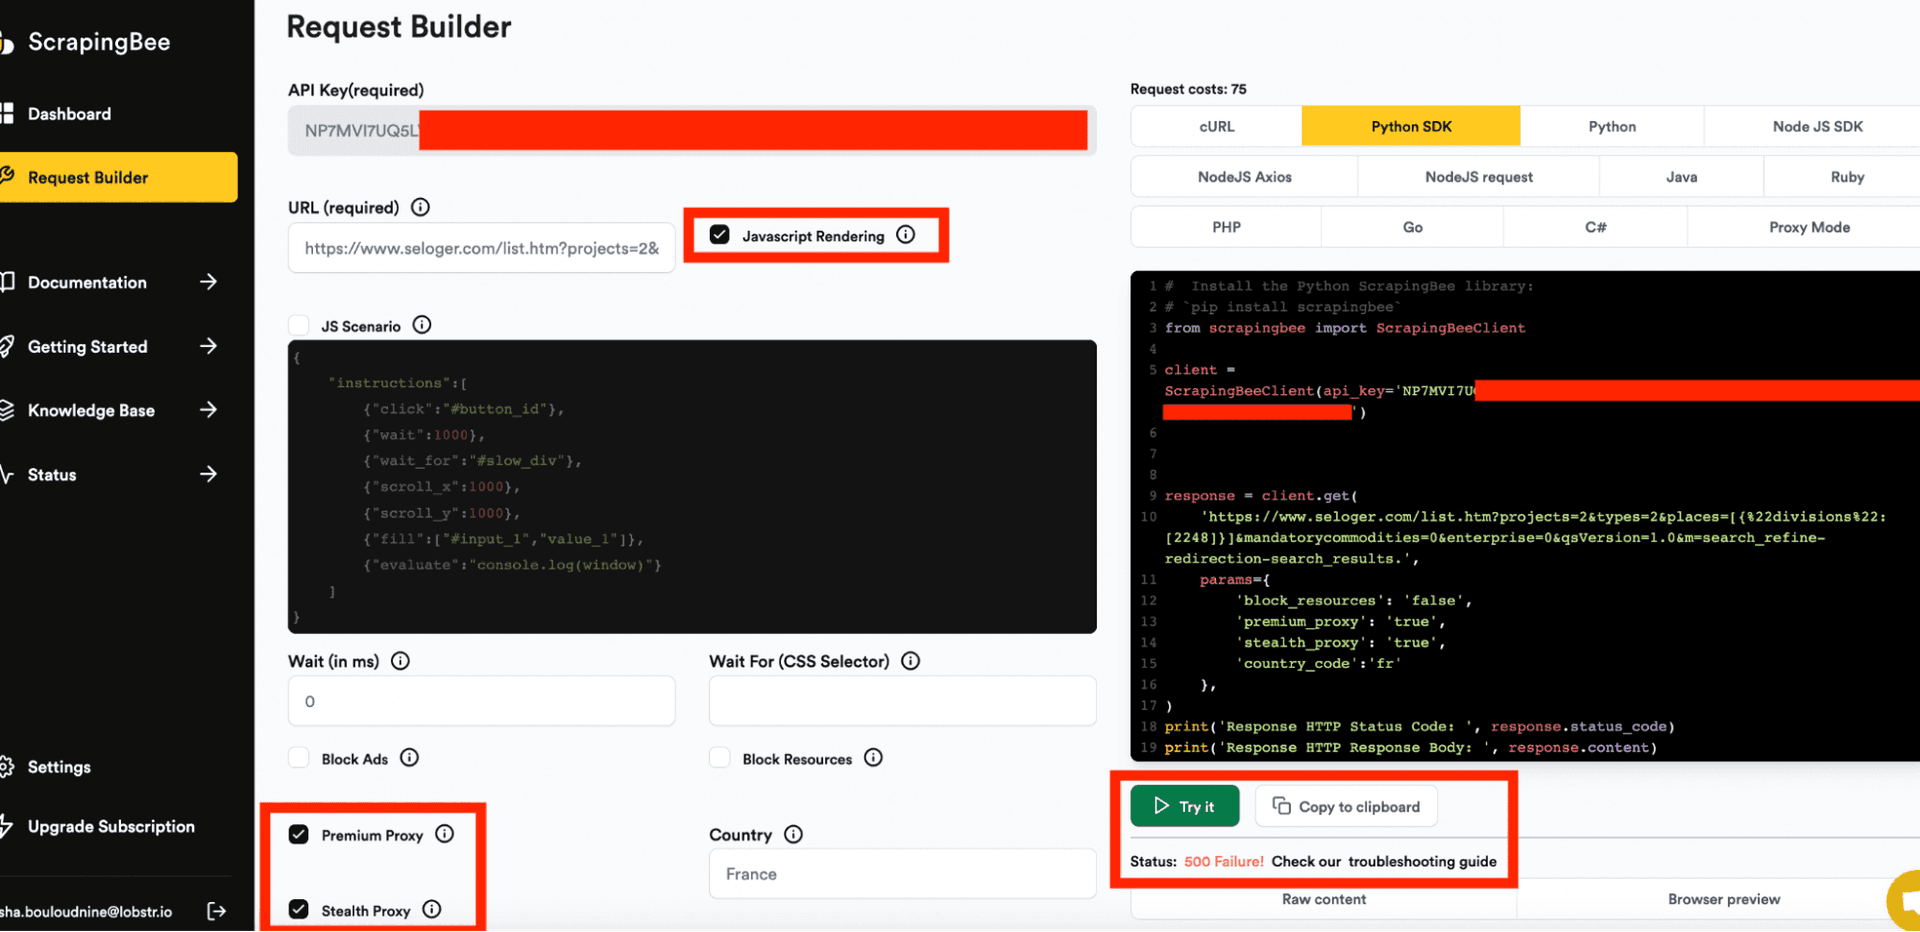This screenshot has width=1920, height=932.
Task: Show info for Block Ads option
Action: click(409, 758)
